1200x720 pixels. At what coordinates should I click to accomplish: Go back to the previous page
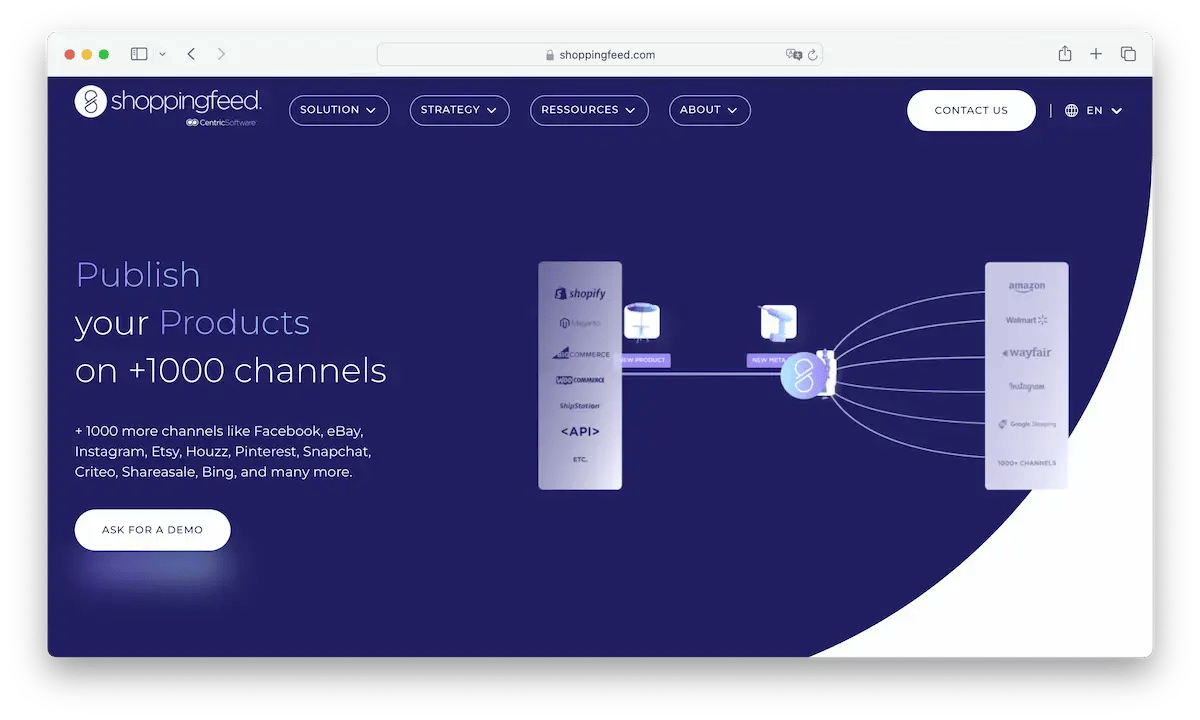191,54
